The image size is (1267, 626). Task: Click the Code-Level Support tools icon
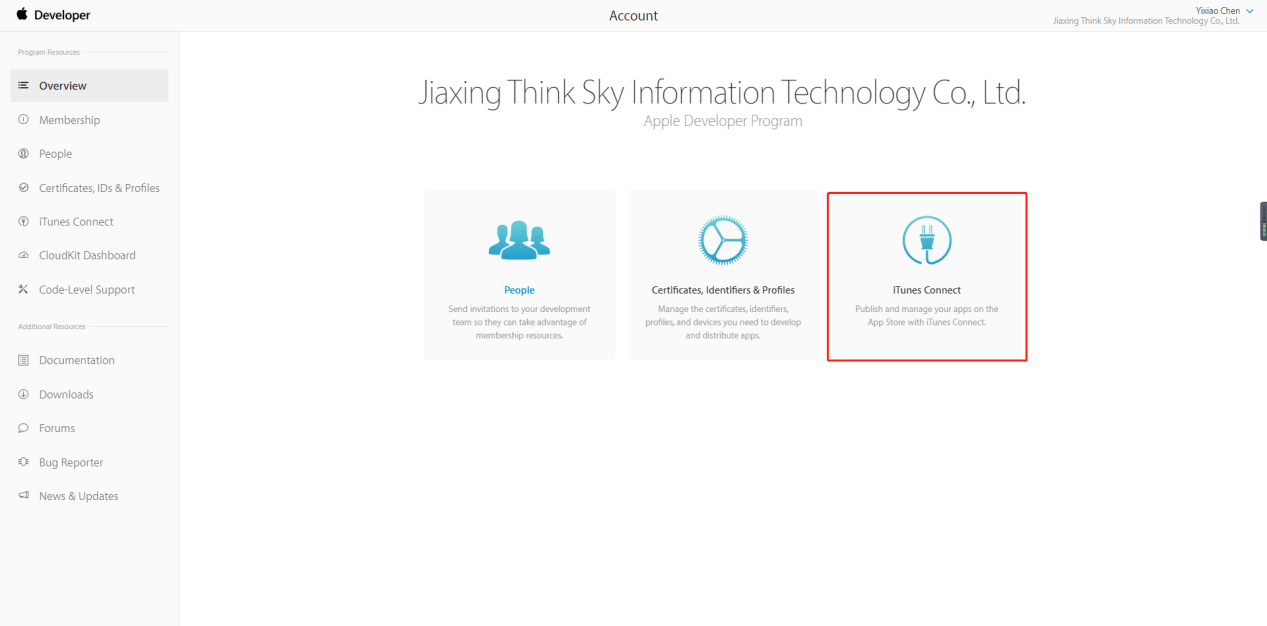point(23,289)
